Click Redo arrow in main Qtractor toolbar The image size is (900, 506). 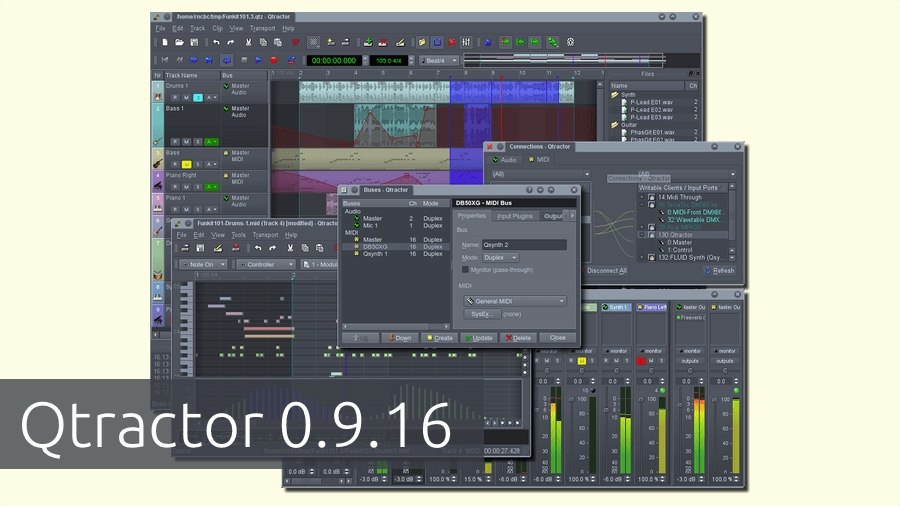tap(230, 42)
